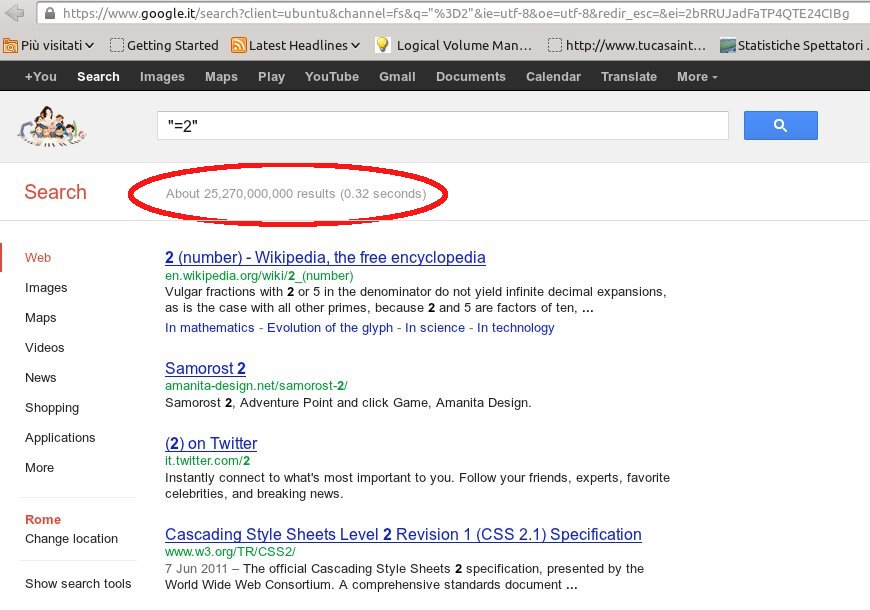Click Show search tools in sidebar
The width and height of the screenshot is (870, 610).
[78, 584]
